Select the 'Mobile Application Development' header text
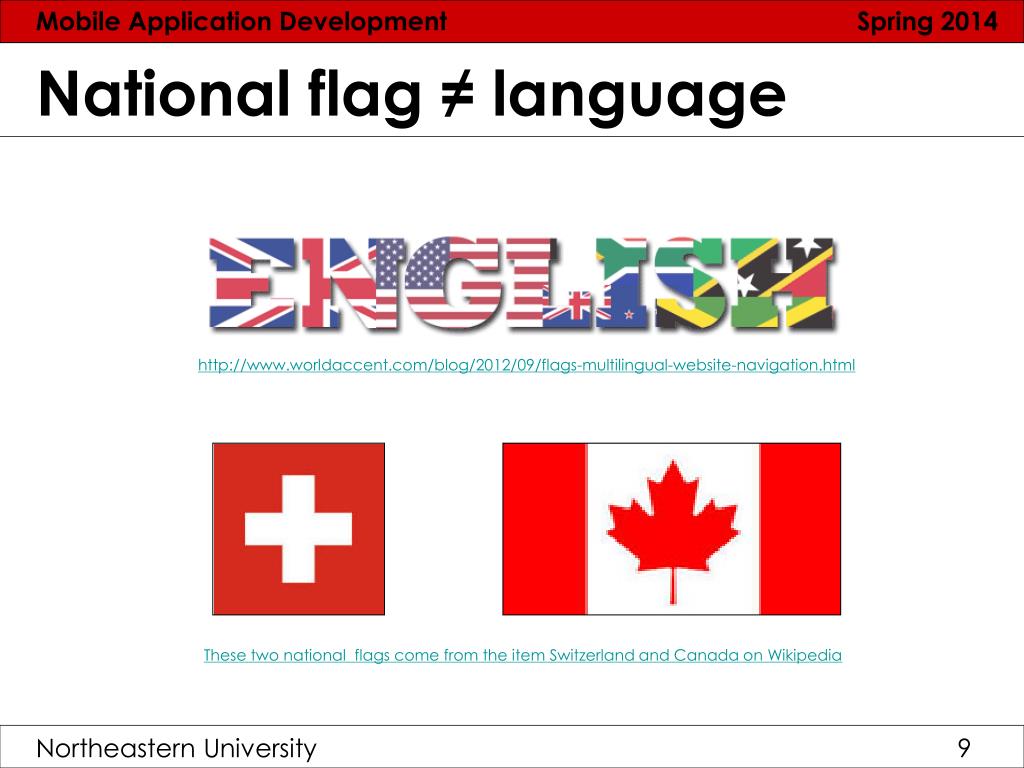The image size is (1024, 768). (x=242, y=22)
